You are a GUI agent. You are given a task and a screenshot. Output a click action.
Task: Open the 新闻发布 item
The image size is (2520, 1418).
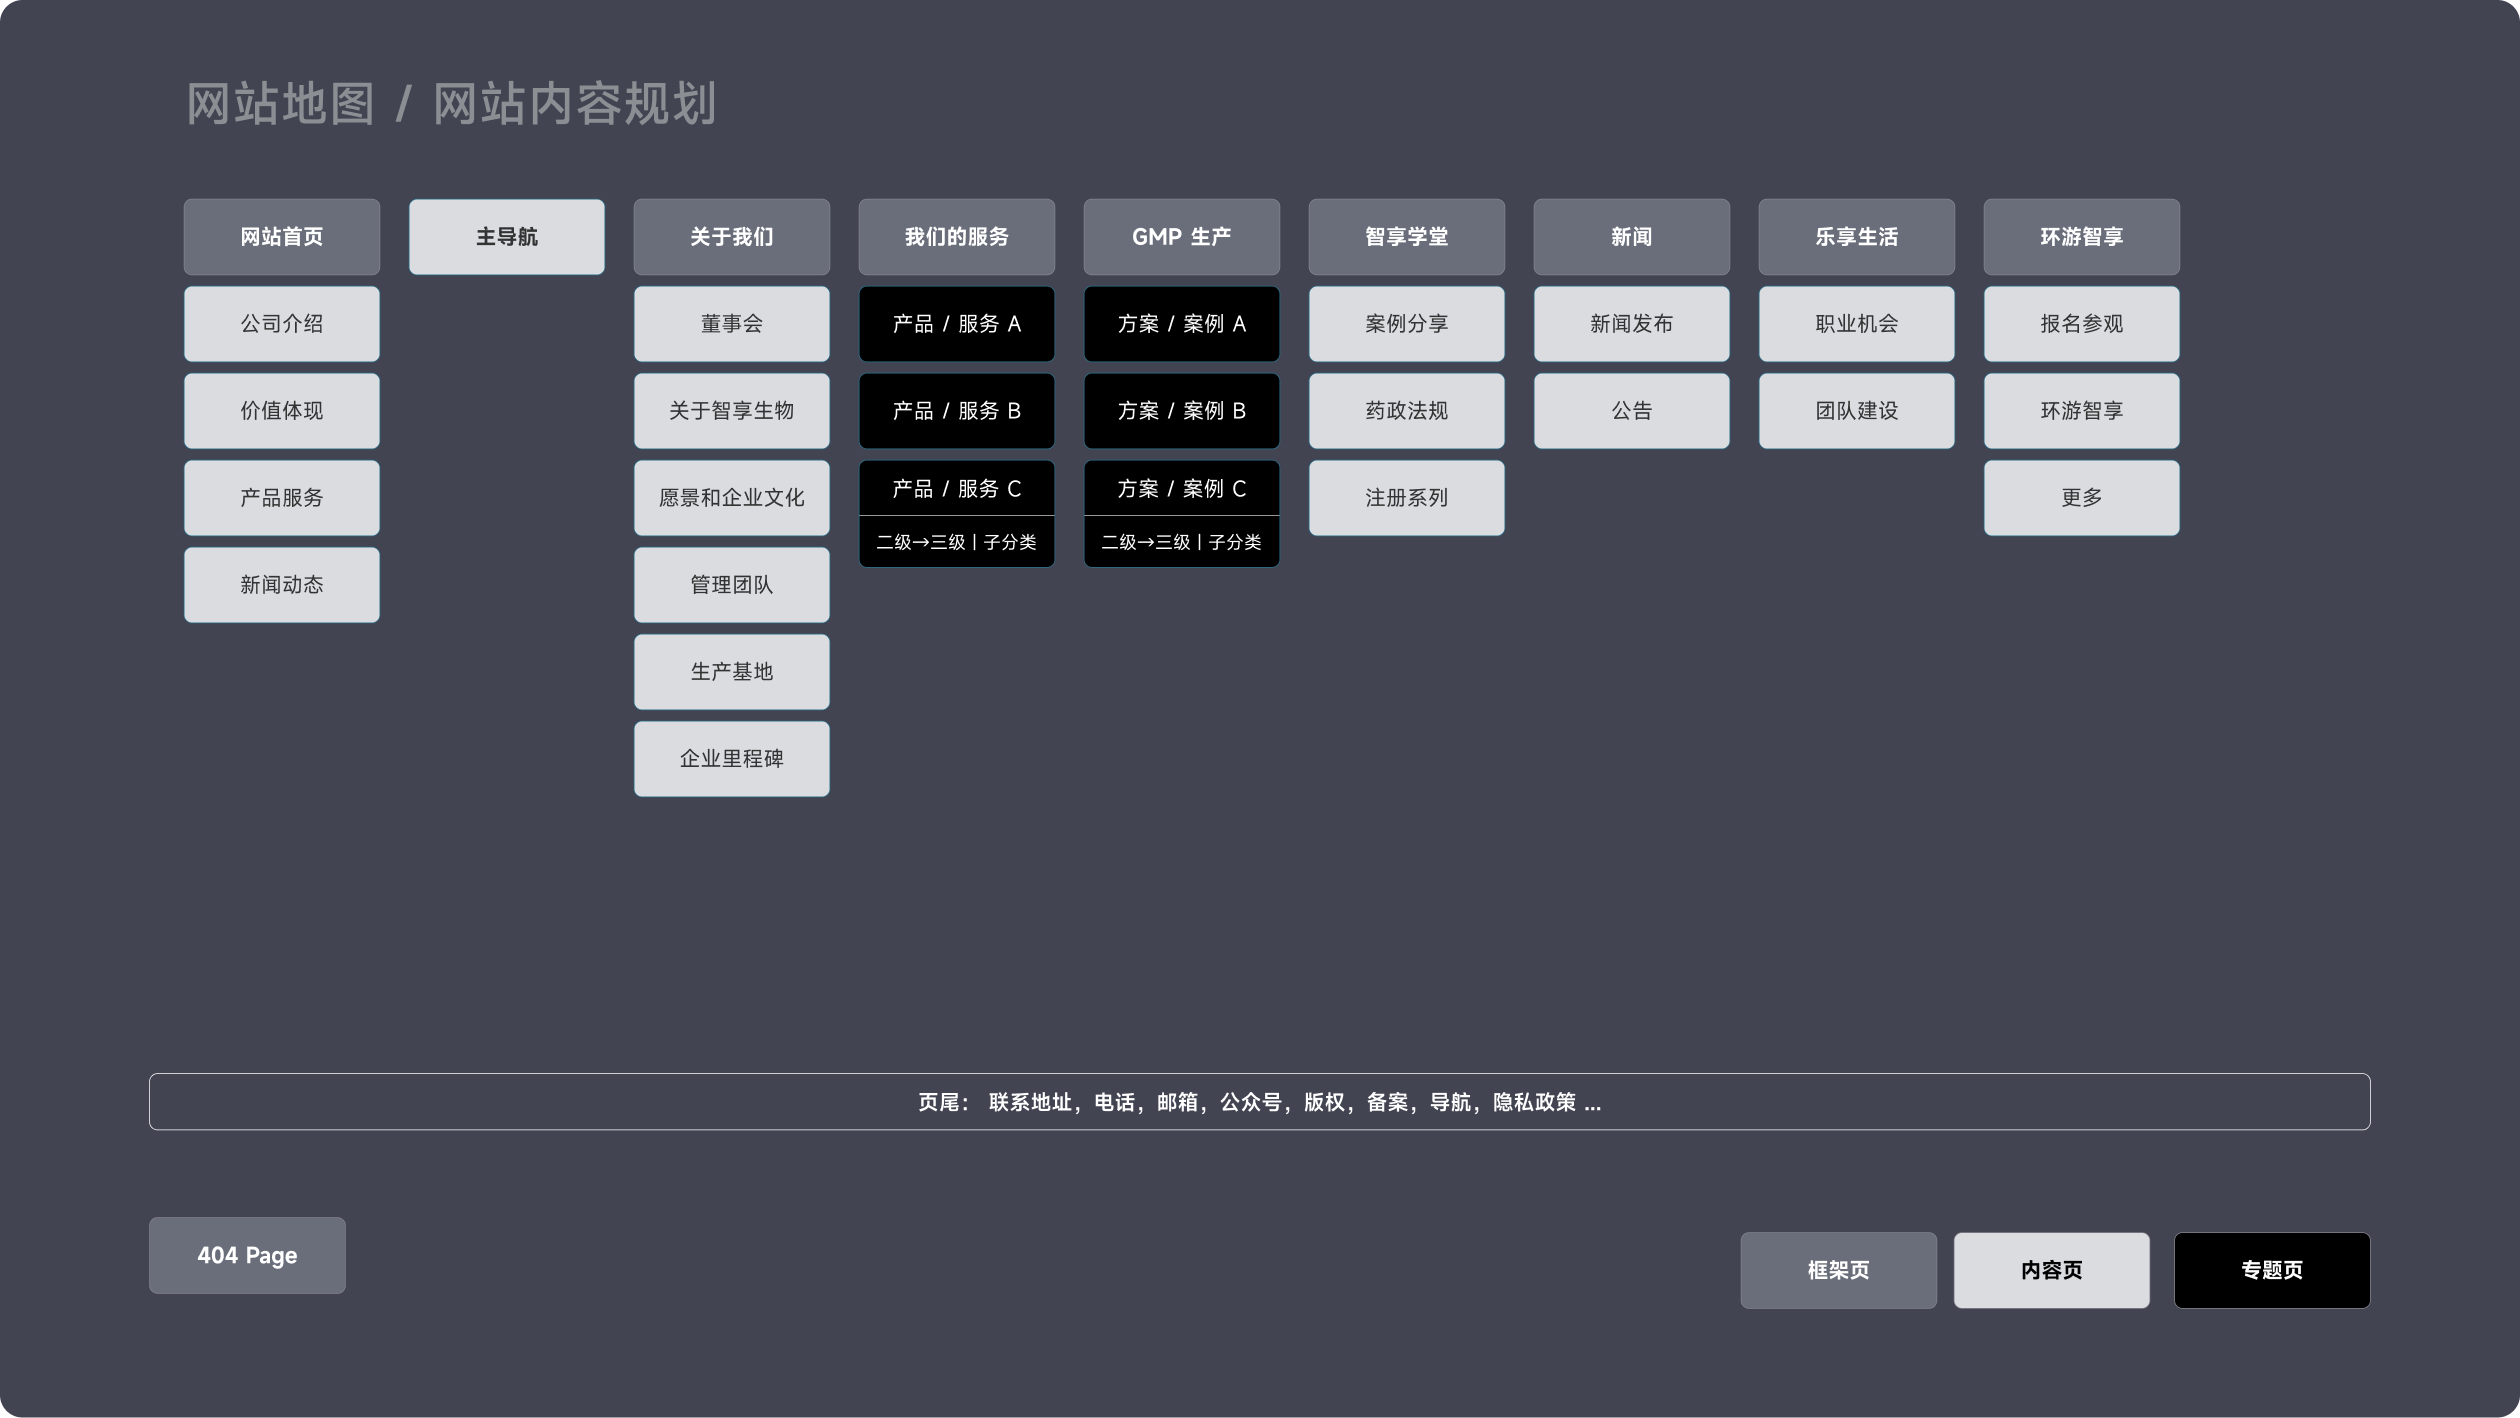(1631, 324)
